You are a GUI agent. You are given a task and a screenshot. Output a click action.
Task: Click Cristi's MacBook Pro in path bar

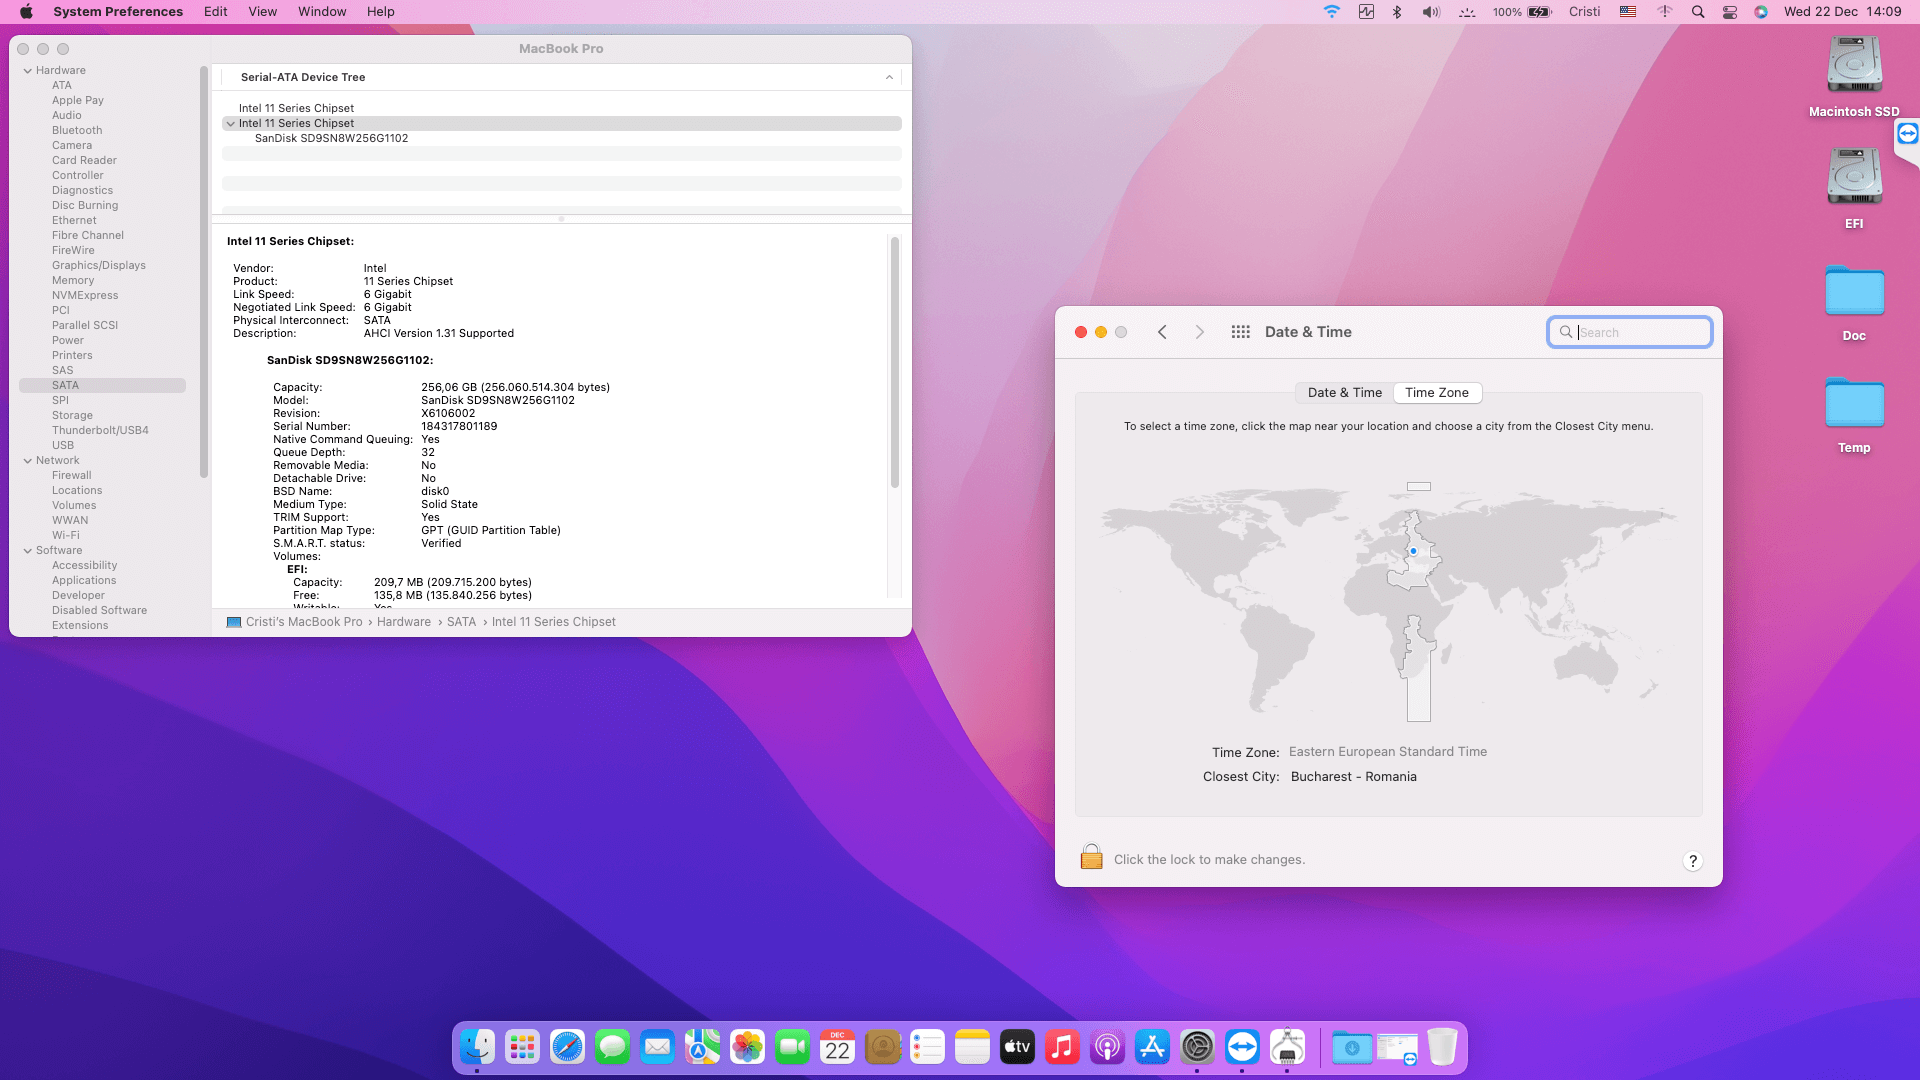coord(304,622)
